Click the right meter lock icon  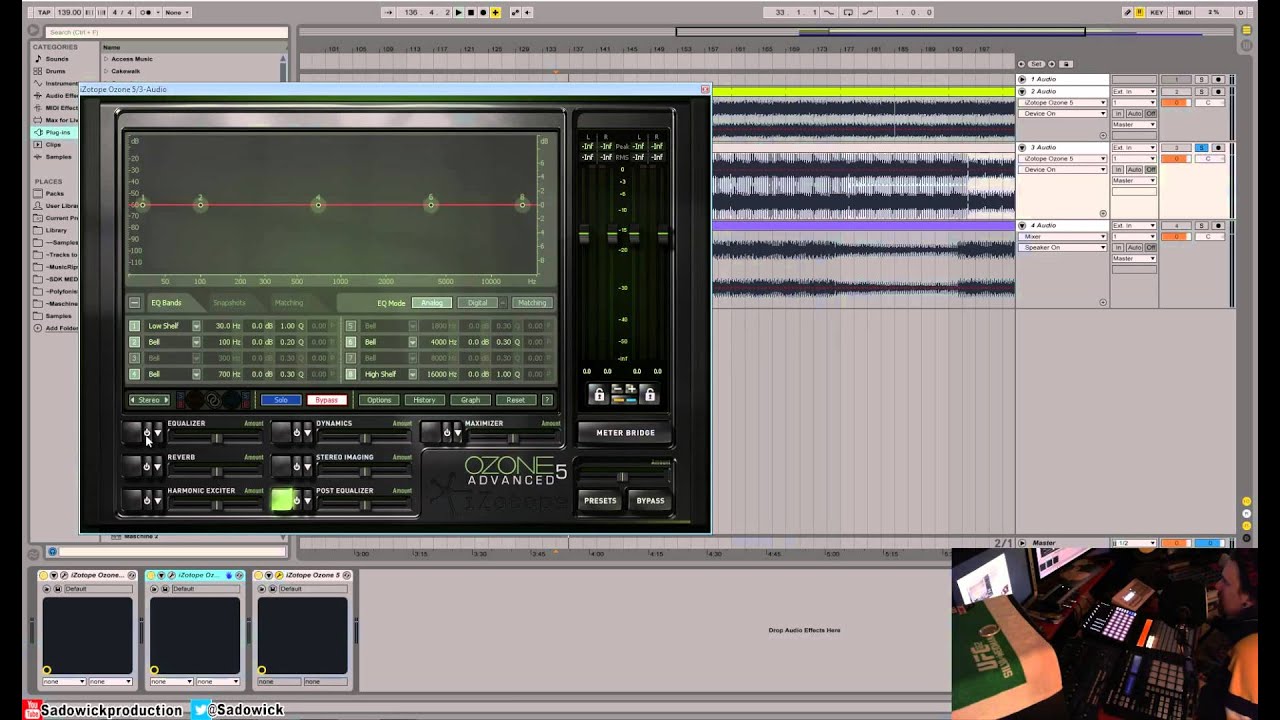tap(649, 395)
